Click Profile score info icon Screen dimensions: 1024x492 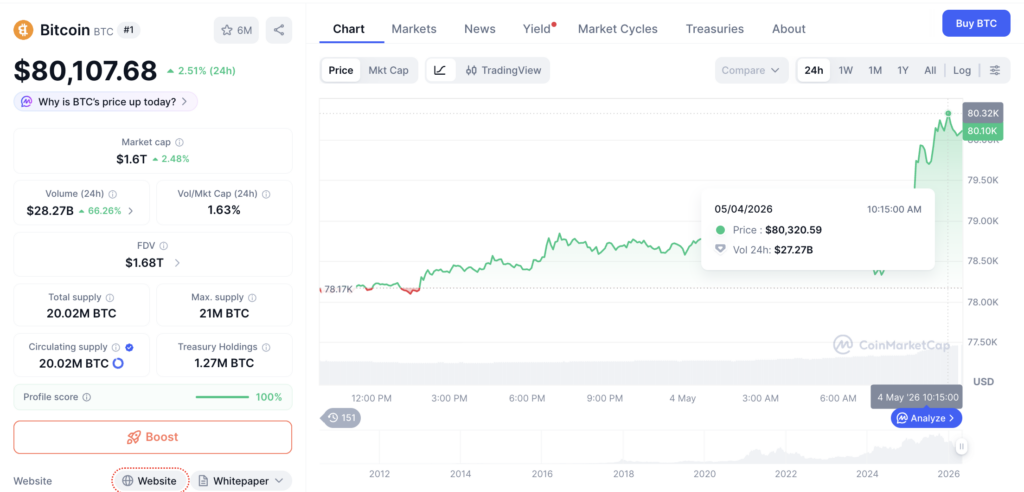(87, 397)
